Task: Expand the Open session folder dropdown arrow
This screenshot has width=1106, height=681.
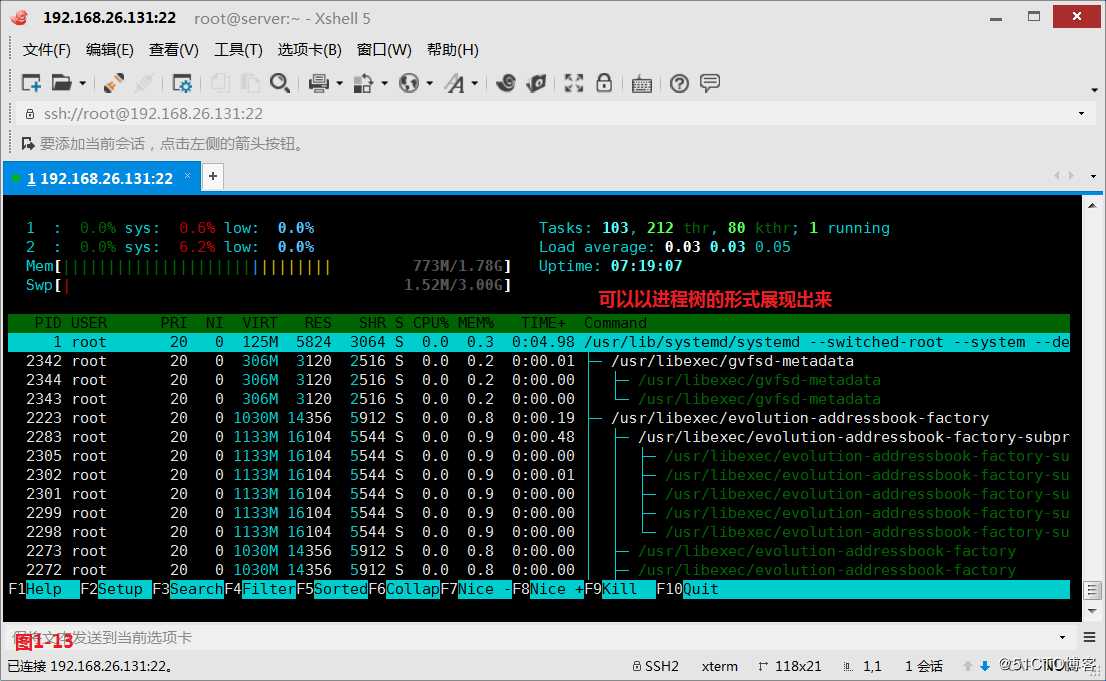Action: tap(83, 83)
